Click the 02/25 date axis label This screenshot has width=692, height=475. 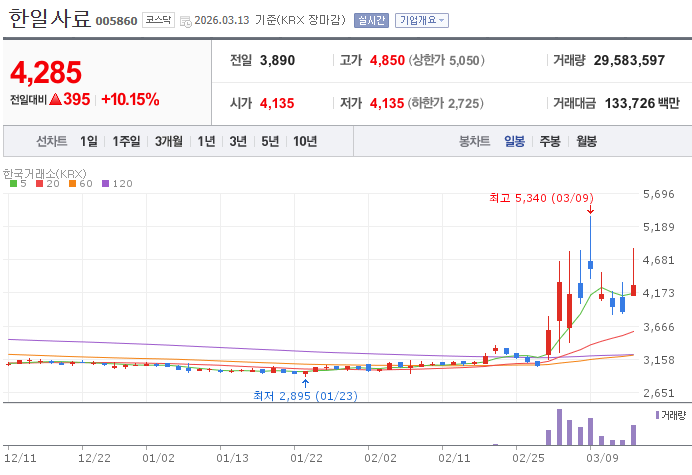pyautogui.click(x=528, y=458)
